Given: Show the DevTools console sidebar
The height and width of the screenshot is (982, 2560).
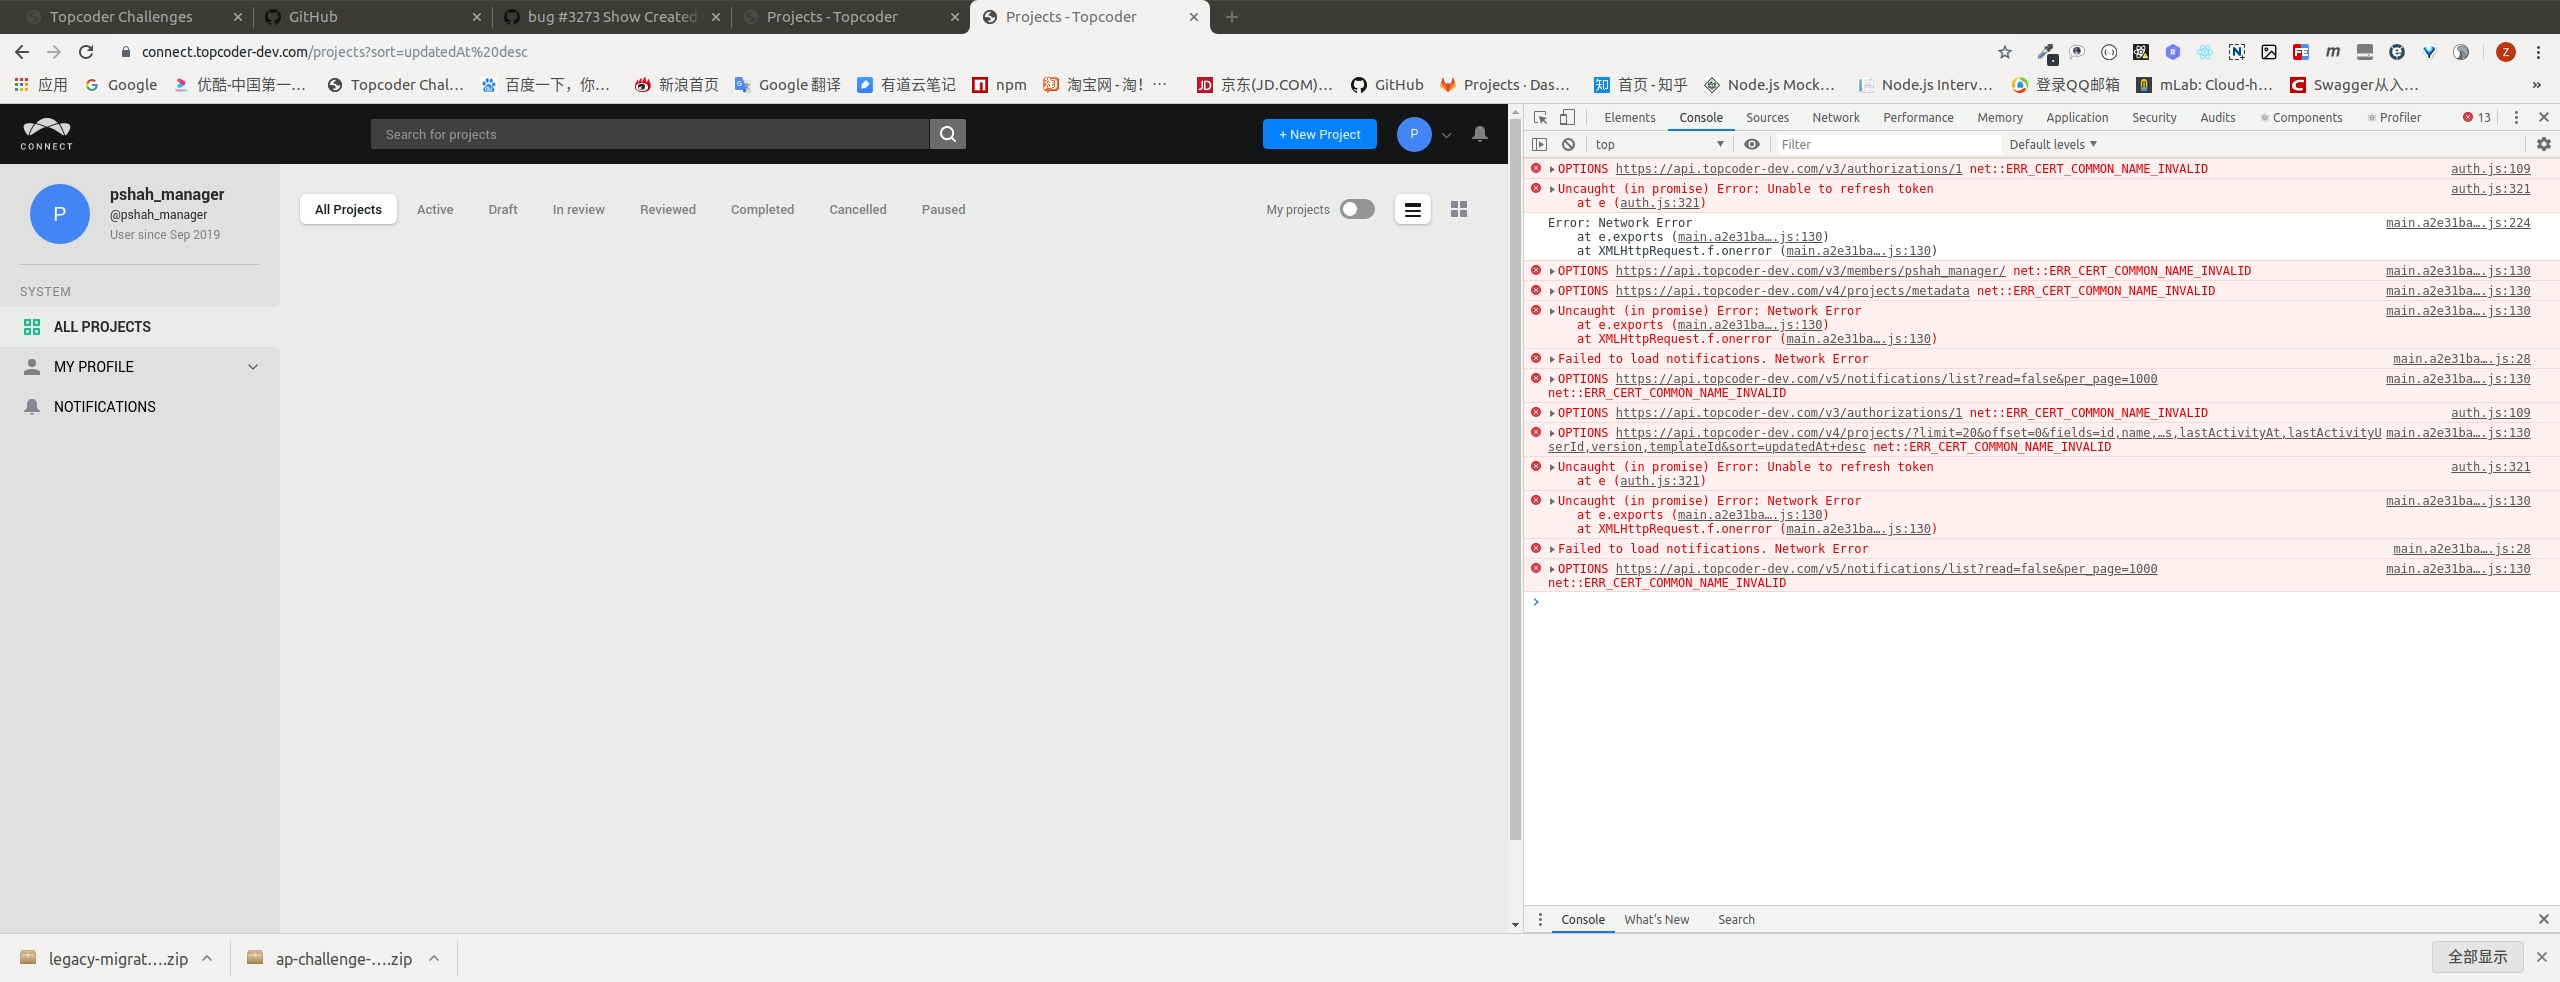Looking at the screenshot, I should 1540,144.
